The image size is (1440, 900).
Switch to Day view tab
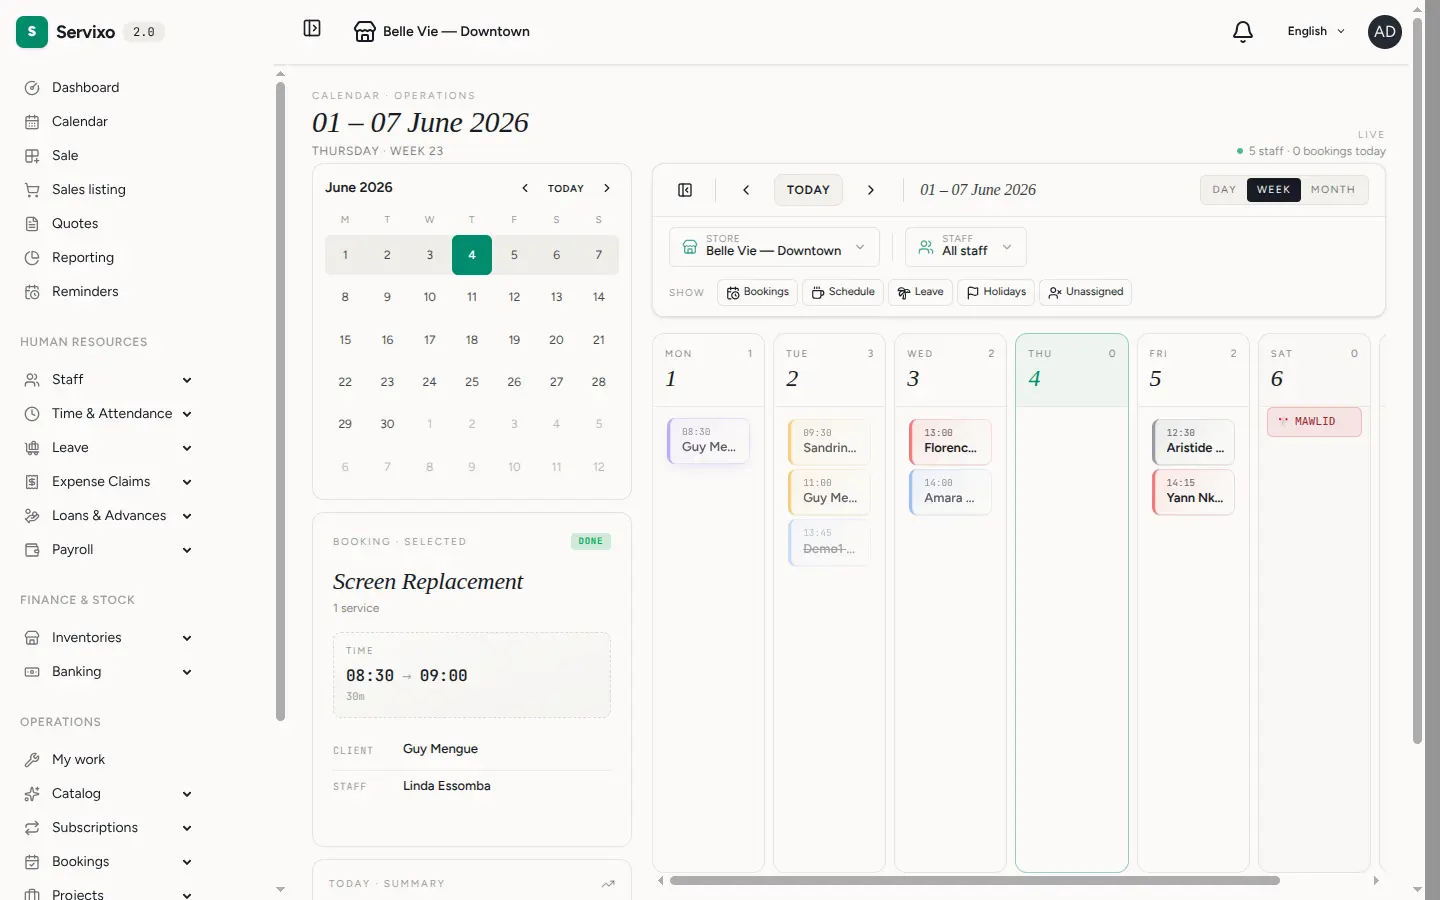(x=1224, y=190)
